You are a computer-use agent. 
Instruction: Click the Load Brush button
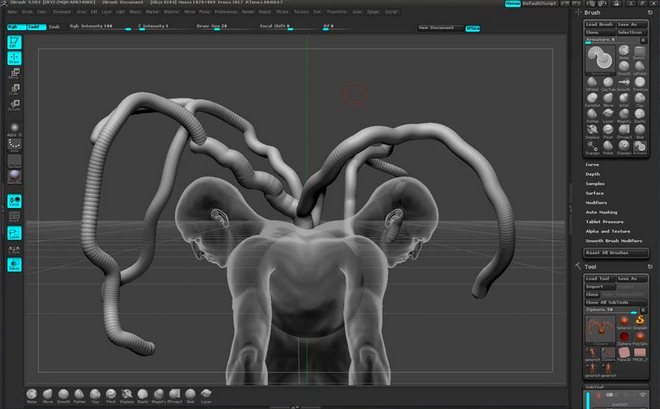600,23
